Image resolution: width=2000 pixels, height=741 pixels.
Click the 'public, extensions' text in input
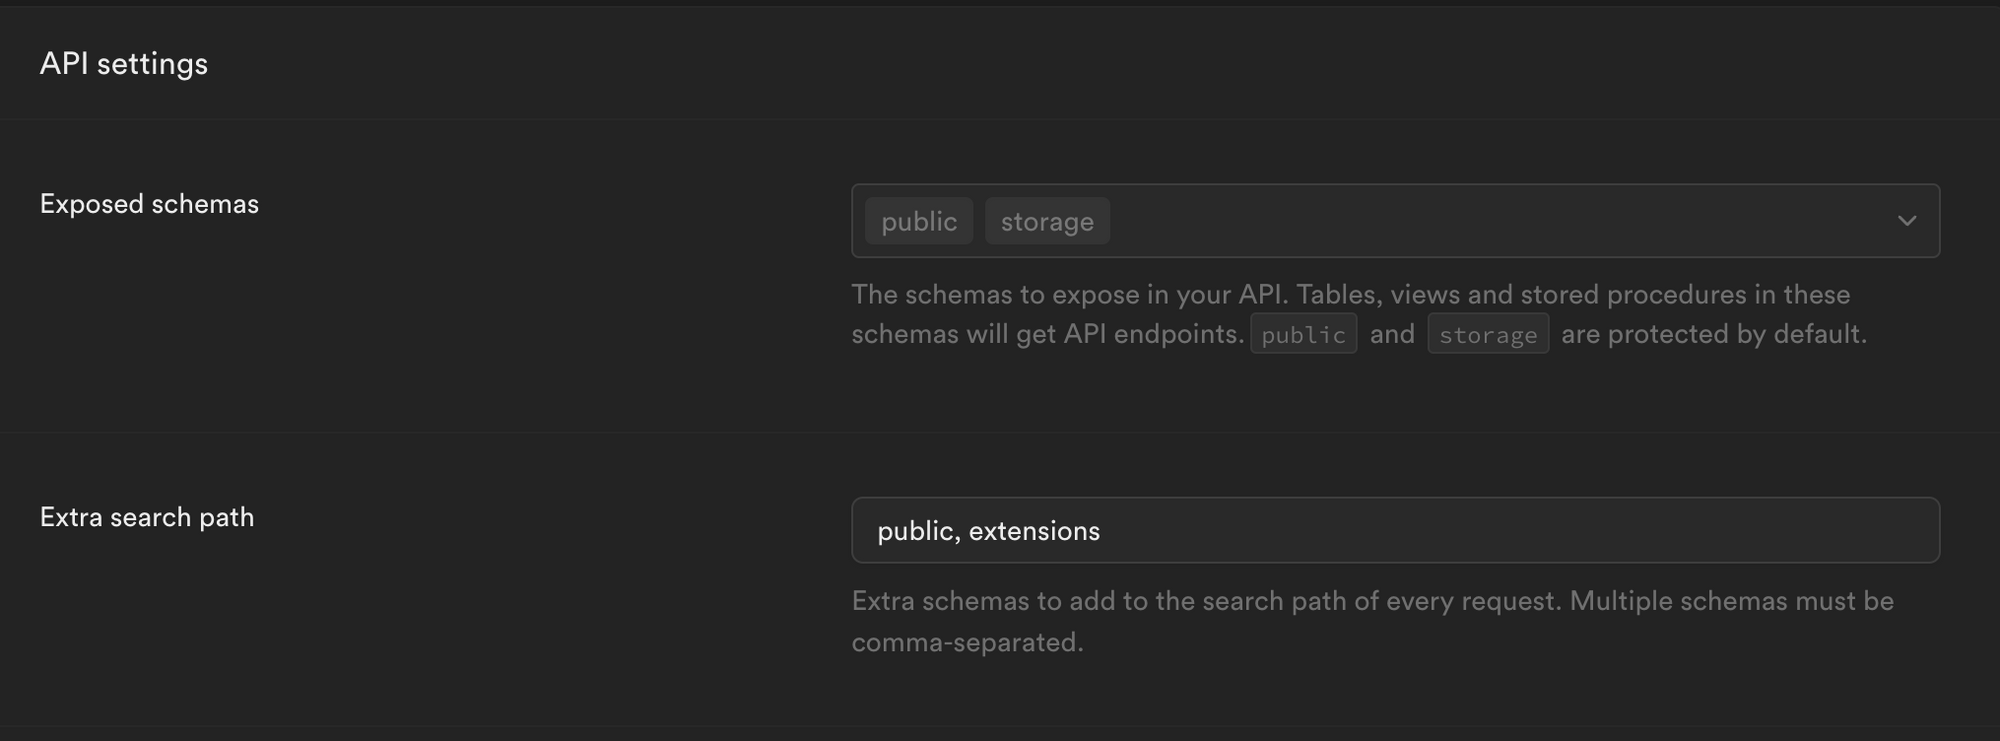[x=988, y=531]
